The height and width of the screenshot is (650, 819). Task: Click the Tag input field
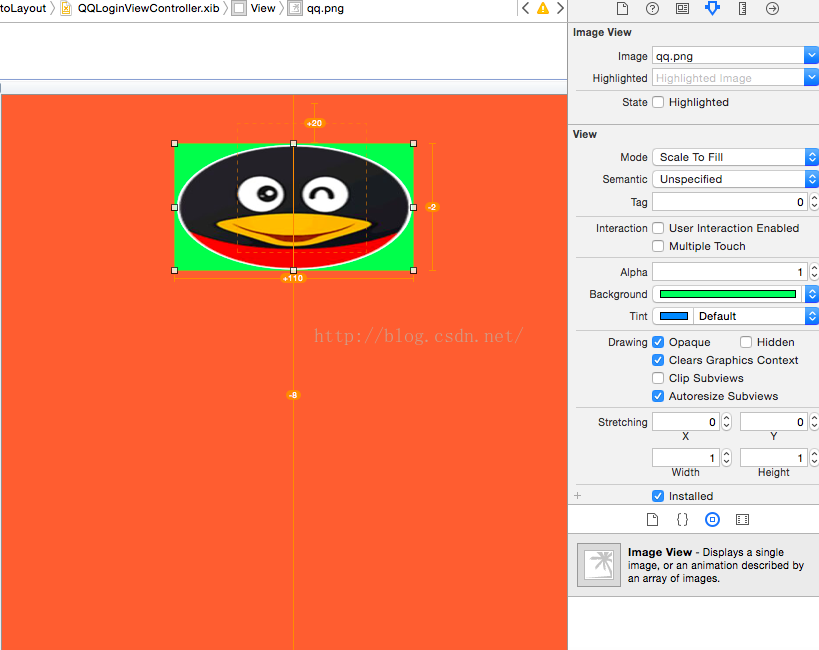pos(730,202)
